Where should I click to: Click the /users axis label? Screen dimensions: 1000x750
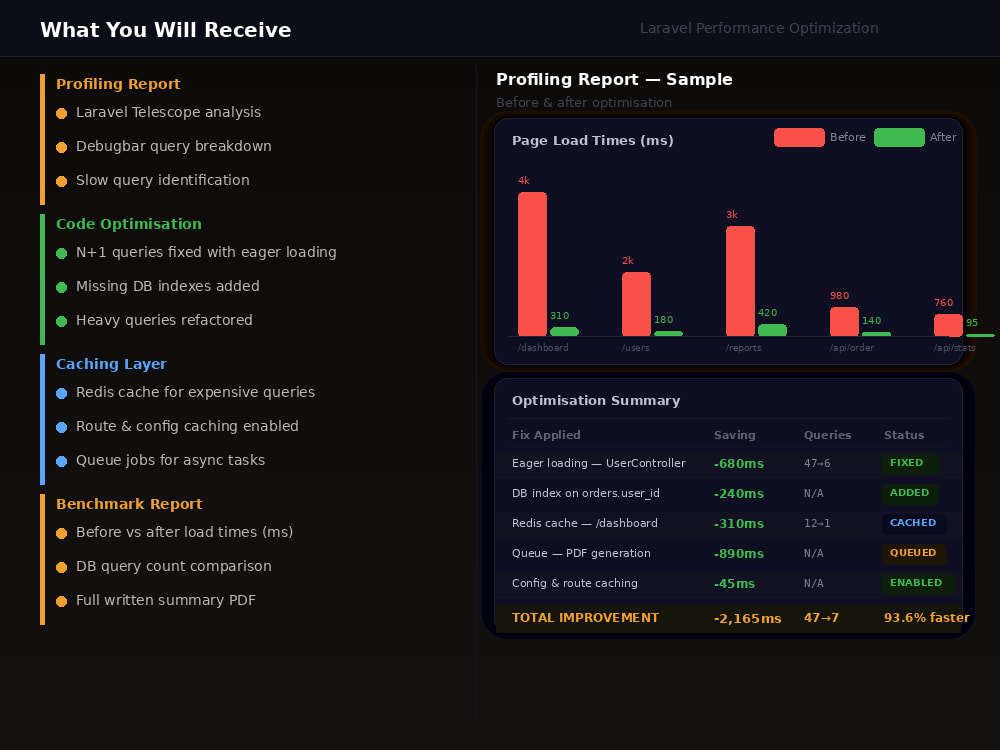point(635,348)
